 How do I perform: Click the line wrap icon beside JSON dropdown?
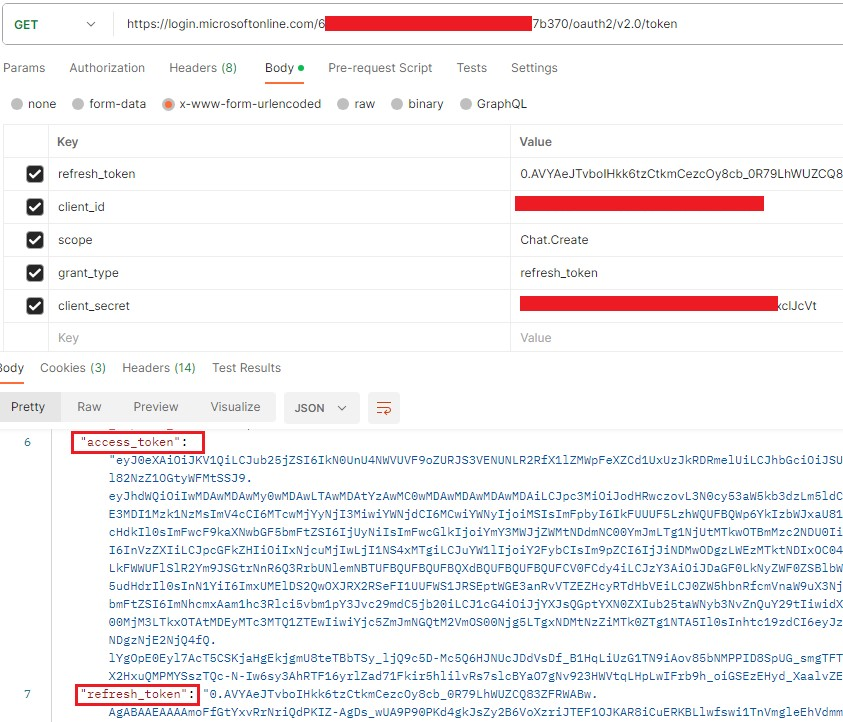tap(384, 407)
